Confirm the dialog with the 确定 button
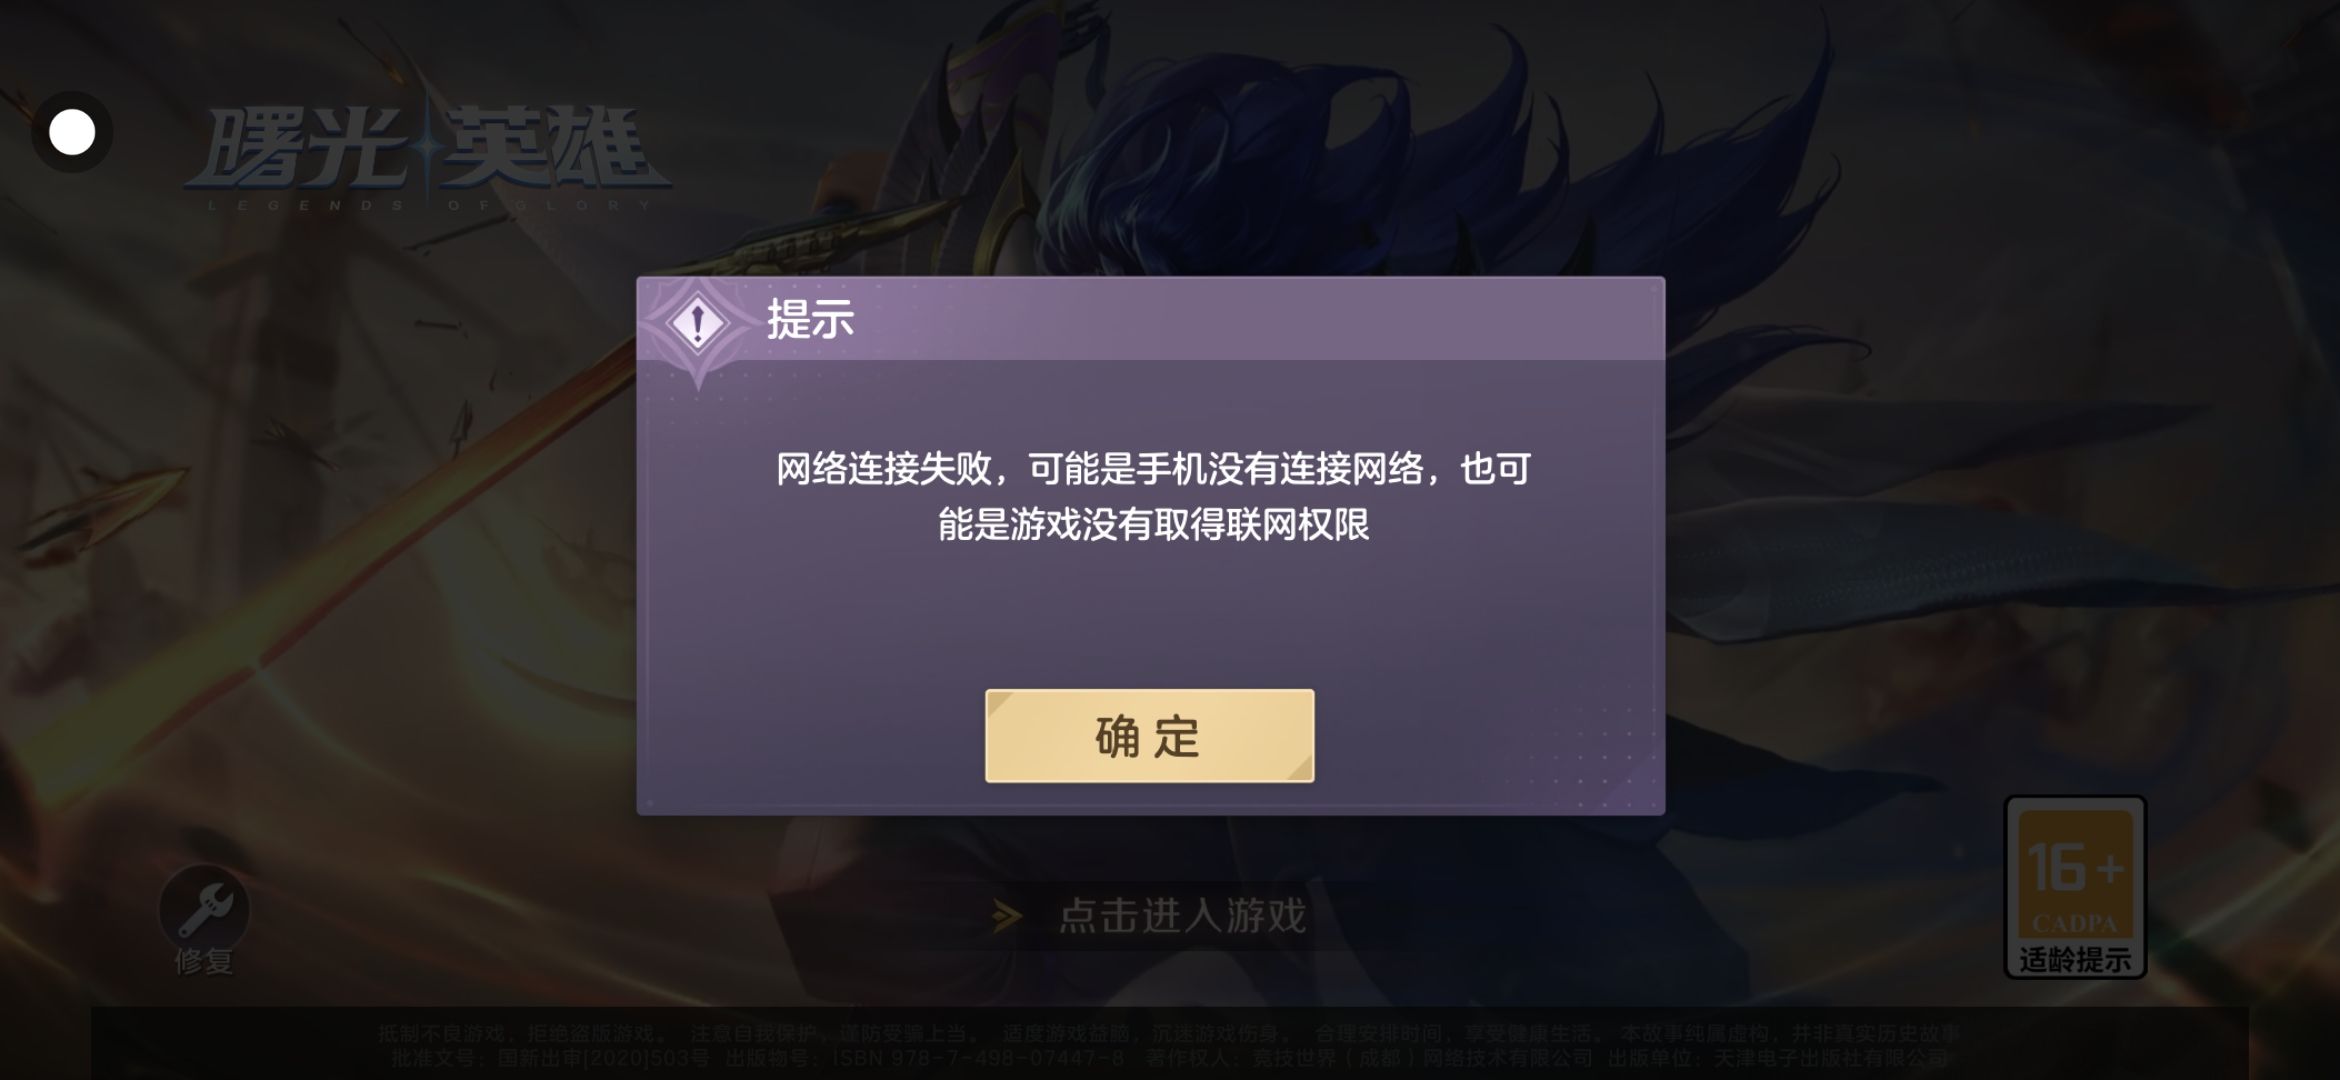The height and width of the screenshot is (1080, 2340). pos(1149,736)
